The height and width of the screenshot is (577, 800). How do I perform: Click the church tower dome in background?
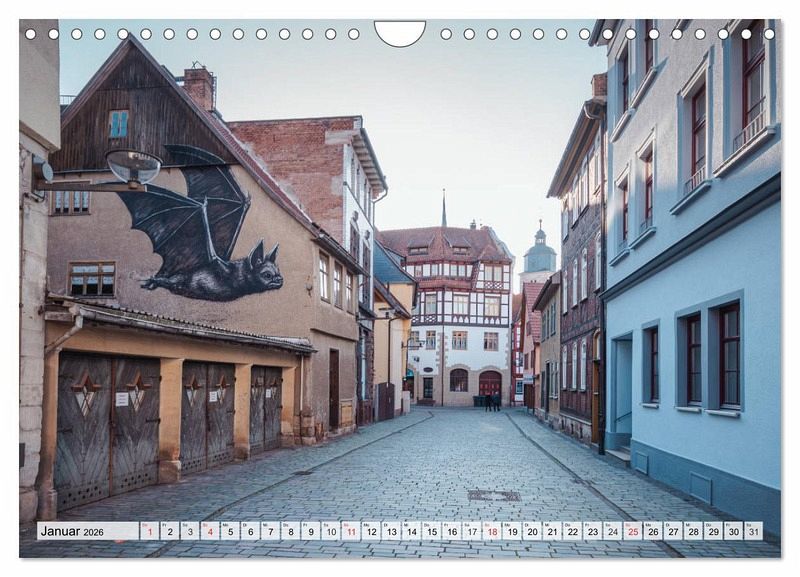(x=539, y=255)
